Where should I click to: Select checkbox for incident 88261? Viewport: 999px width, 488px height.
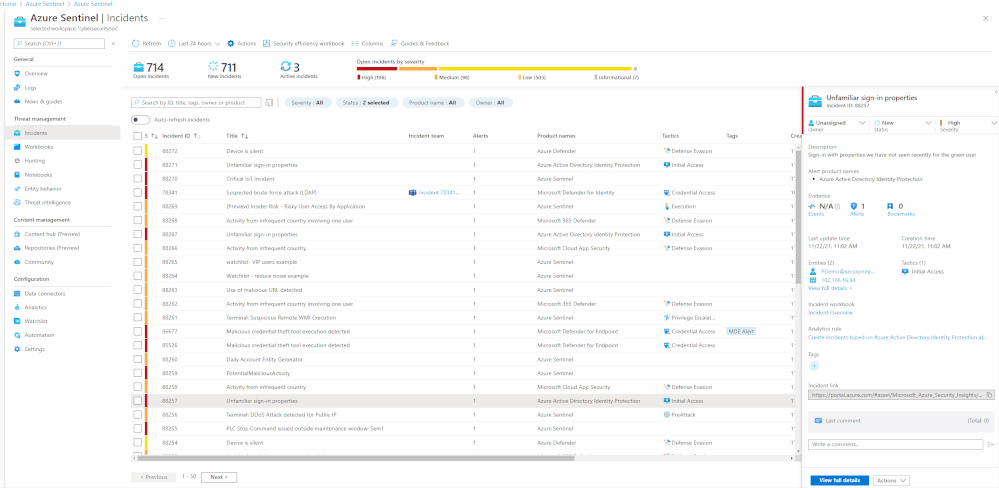pyautogui.click(x=138, y=317)
